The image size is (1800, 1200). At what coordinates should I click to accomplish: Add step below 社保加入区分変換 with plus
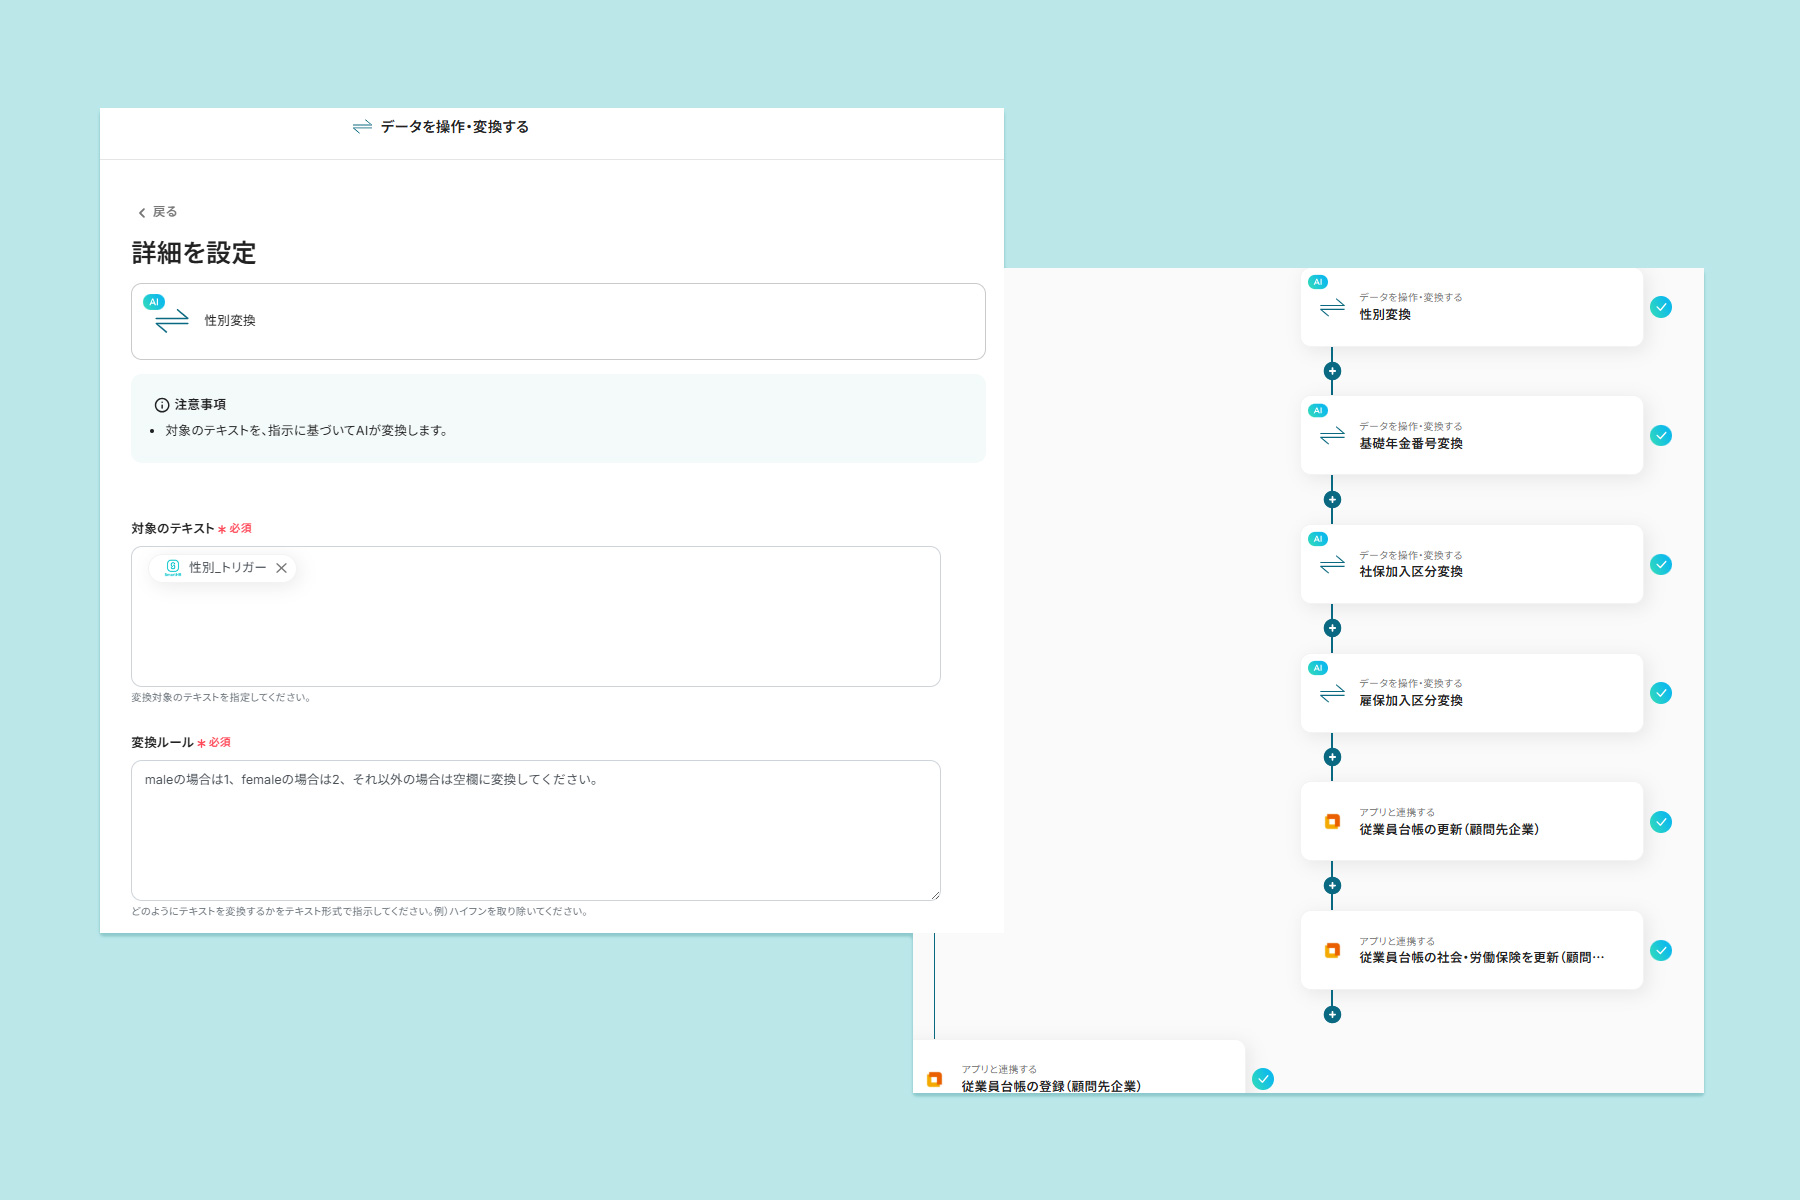[x=1332, y=628]
